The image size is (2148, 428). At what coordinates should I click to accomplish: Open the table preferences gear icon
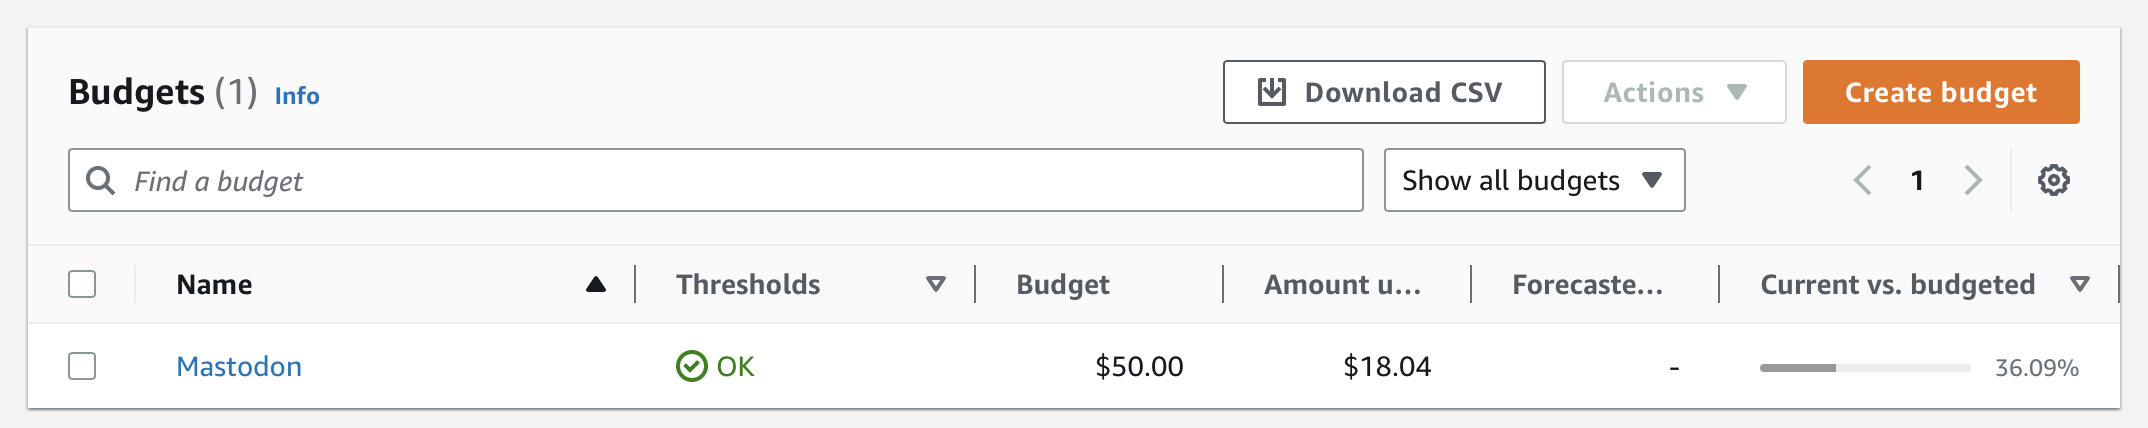point(2053,181)
